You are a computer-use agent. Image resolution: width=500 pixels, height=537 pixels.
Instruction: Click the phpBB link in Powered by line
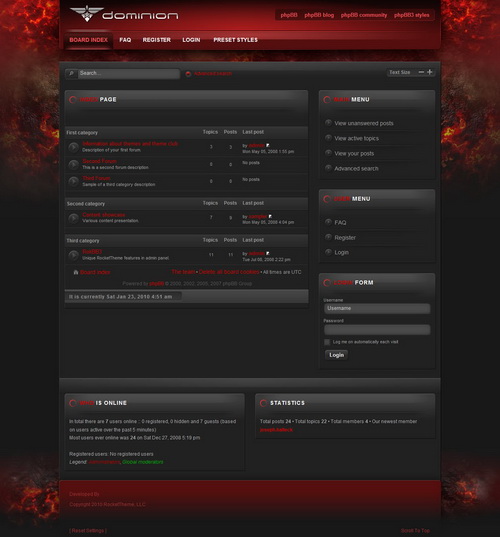[x=157, y=284]
